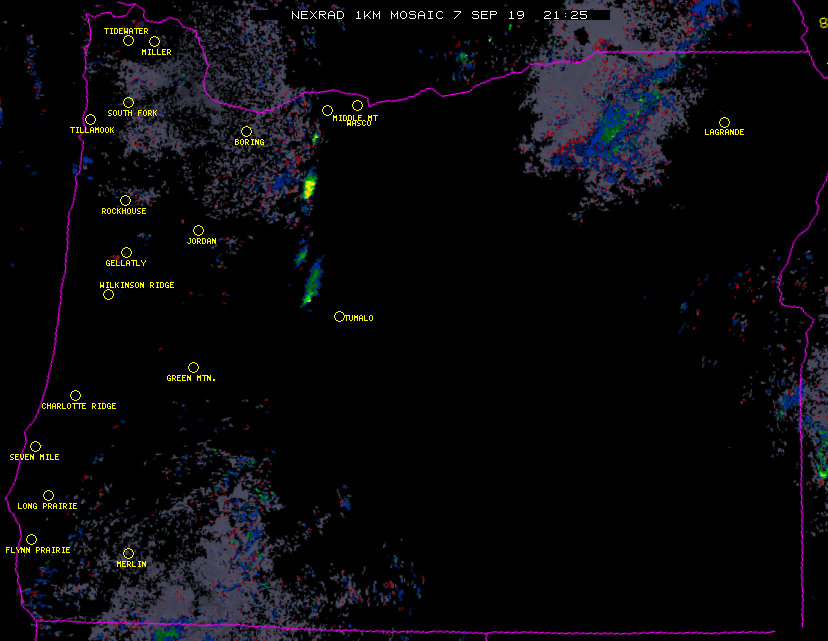Click the South Fork station marker
The width and height of the screenshot is (828, 641).
[x=128, y=102]
